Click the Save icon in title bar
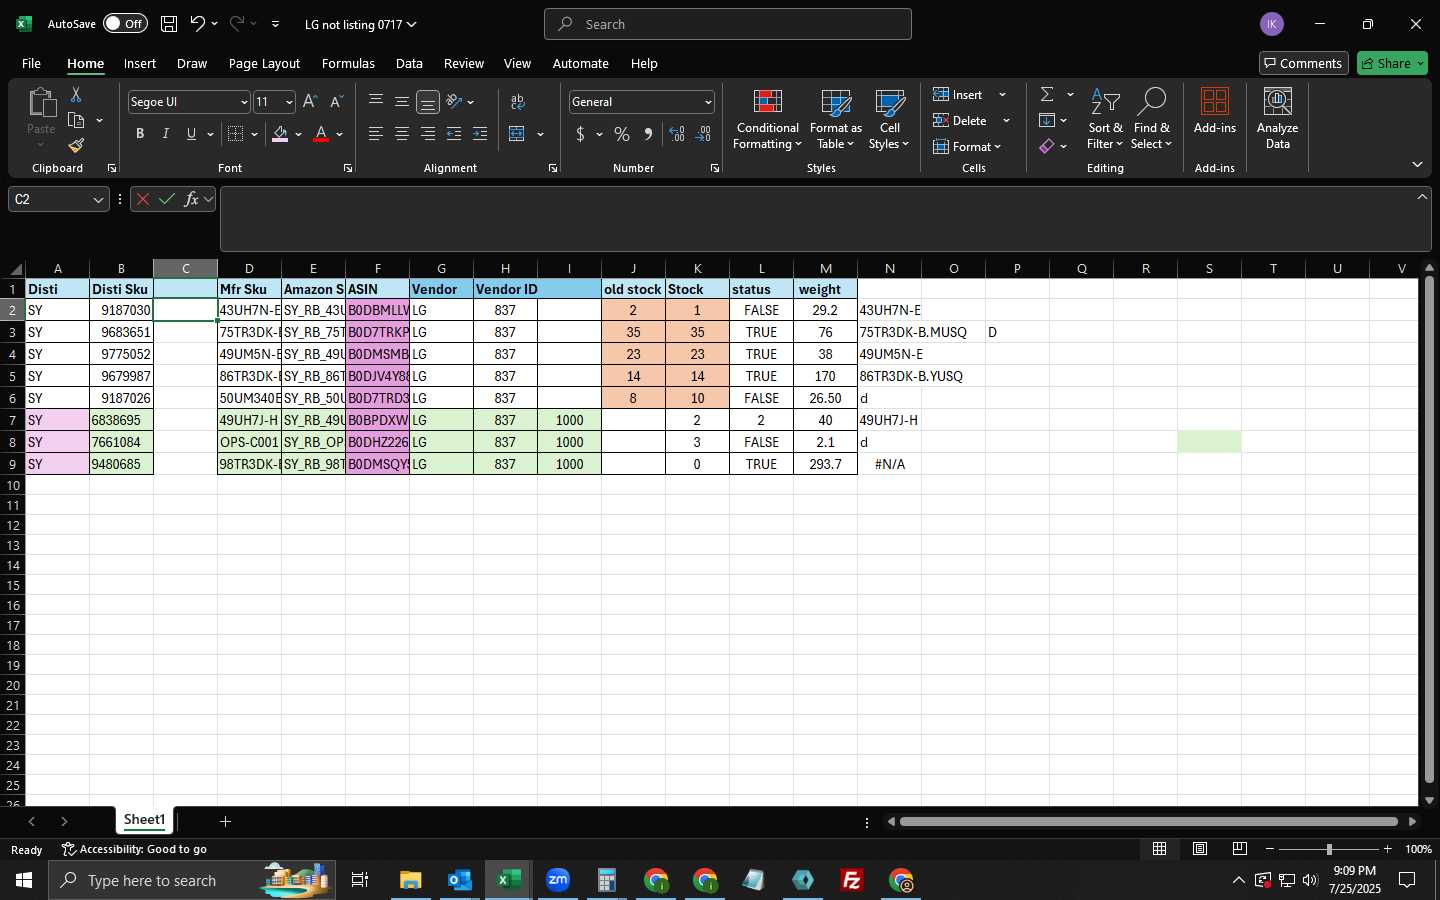This screenshot has height=900, width=1440. [169, 24]
